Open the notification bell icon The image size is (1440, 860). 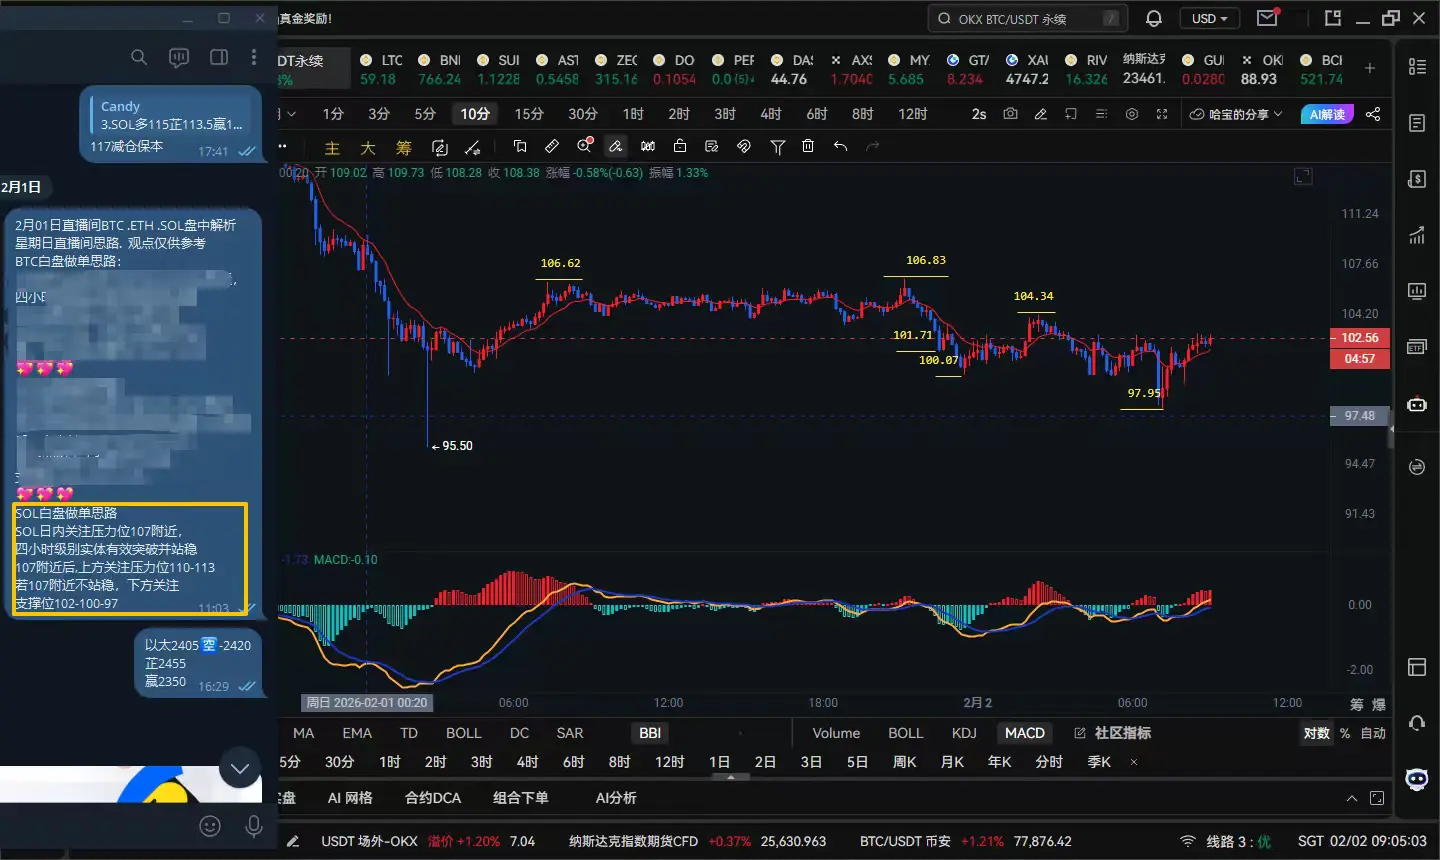[x=1153, y=18]
